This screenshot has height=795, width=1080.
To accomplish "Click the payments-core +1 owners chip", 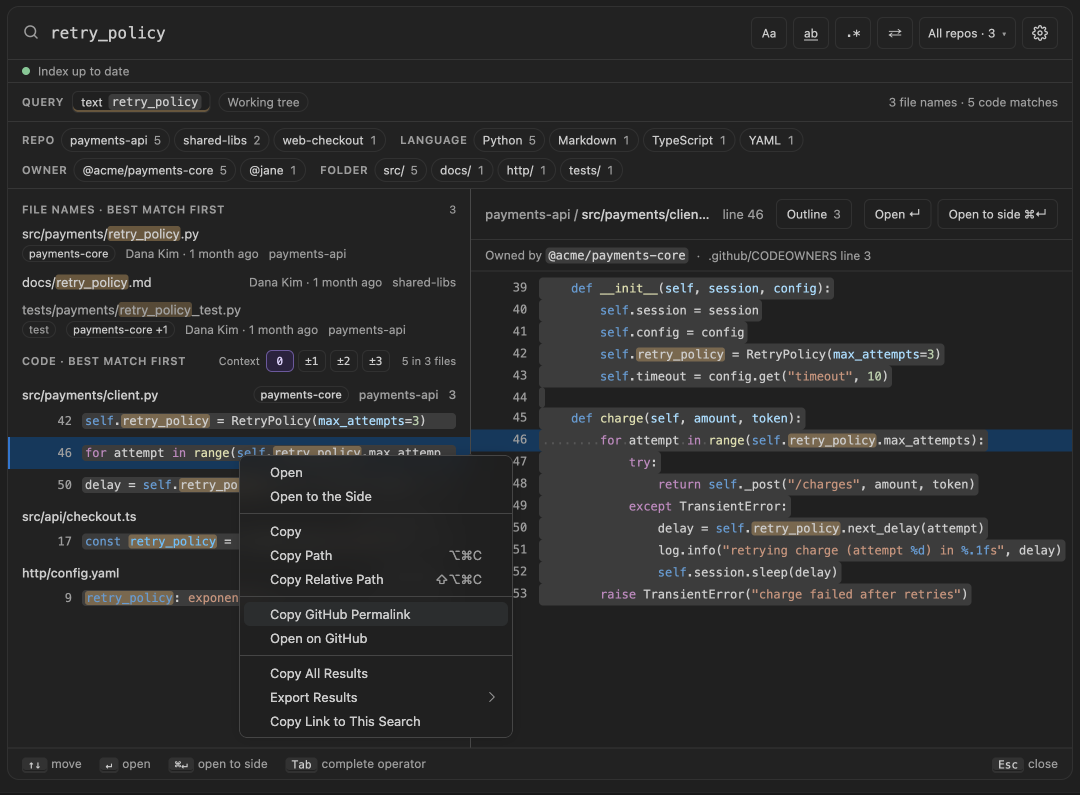I will click(x=120, y=330).
